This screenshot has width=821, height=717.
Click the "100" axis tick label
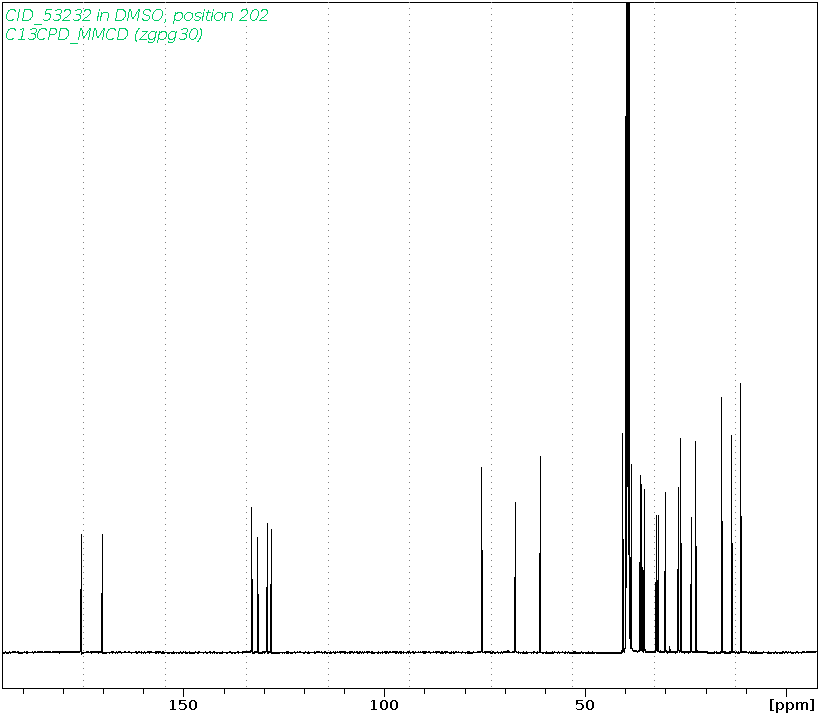pos(384,705)
